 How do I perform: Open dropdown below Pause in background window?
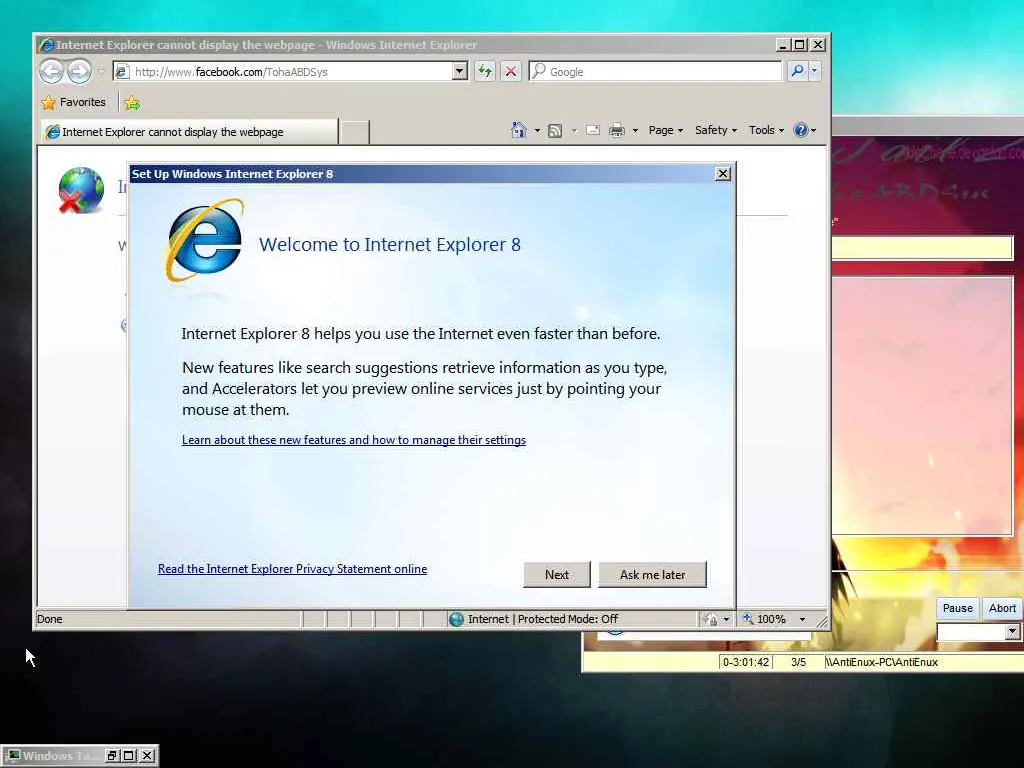coord(1012,632)
